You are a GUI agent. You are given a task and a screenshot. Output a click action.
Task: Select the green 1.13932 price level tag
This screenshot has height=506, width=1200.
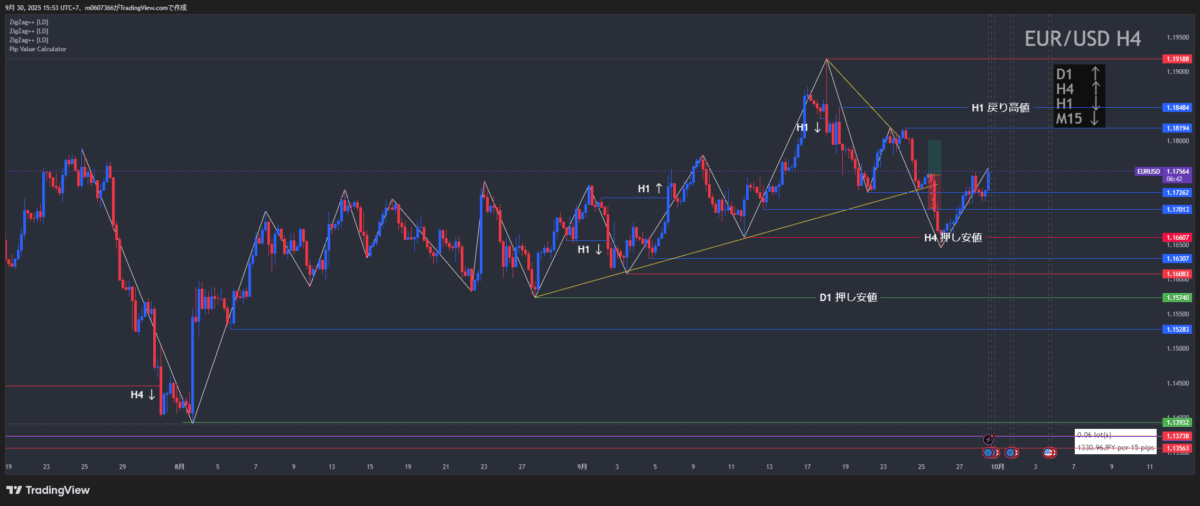(x=1176, y=423)
